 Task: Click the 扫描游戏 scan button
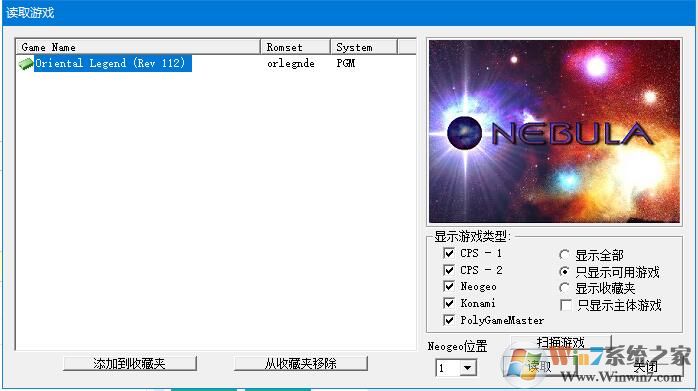pos(561,342)
